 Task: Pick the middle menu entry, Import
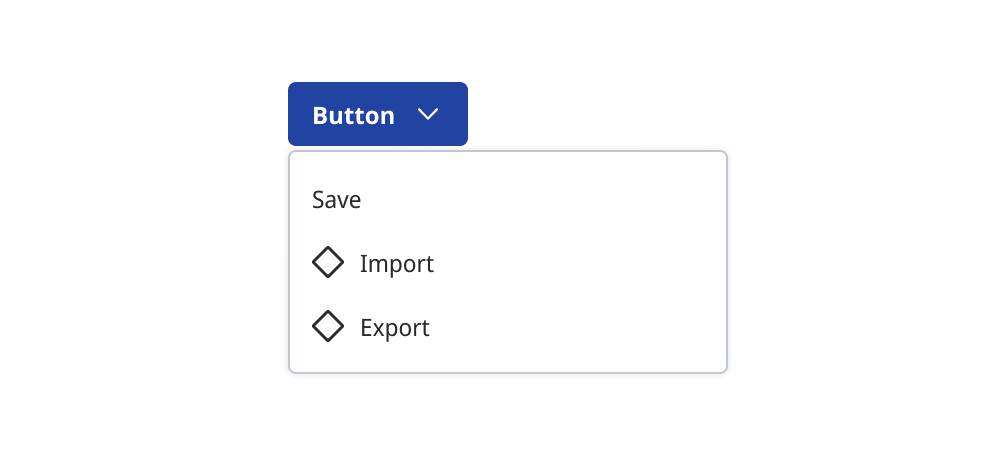pyautogui.click(x=507, y=264)
